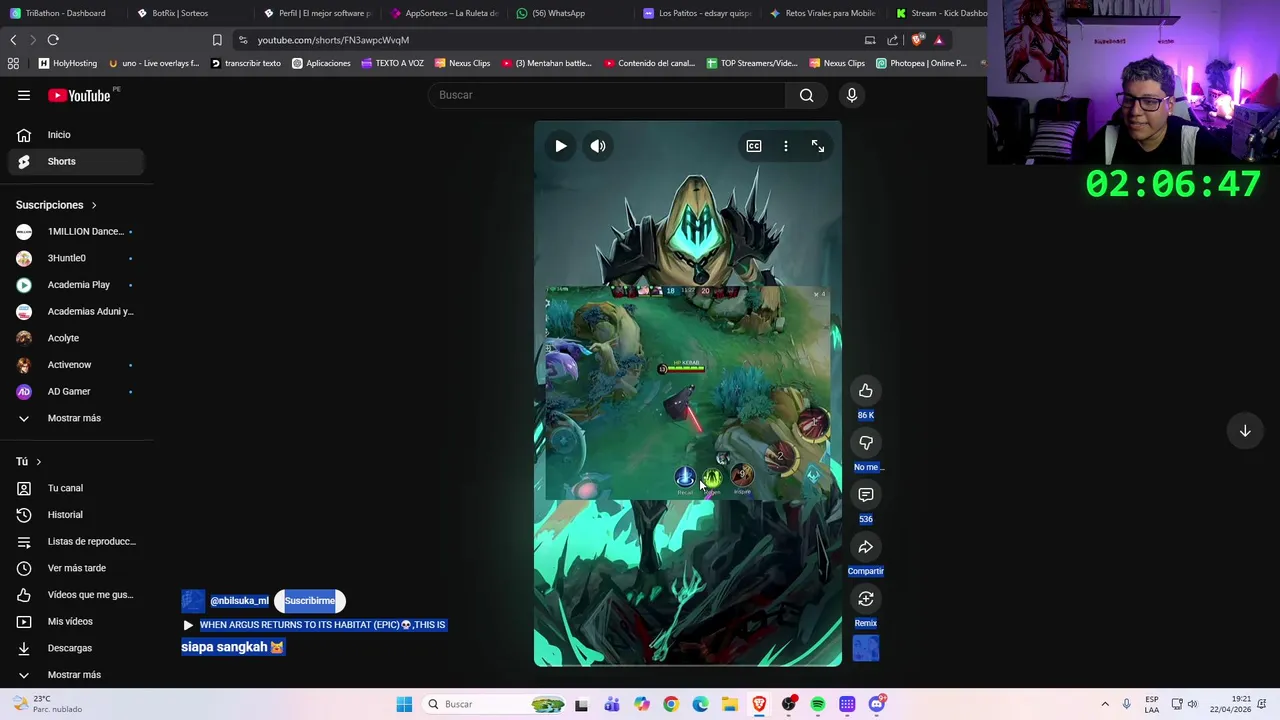Click the search magnifier button
This screenshot has width=1280, height=720.
[x=807, y=95]
